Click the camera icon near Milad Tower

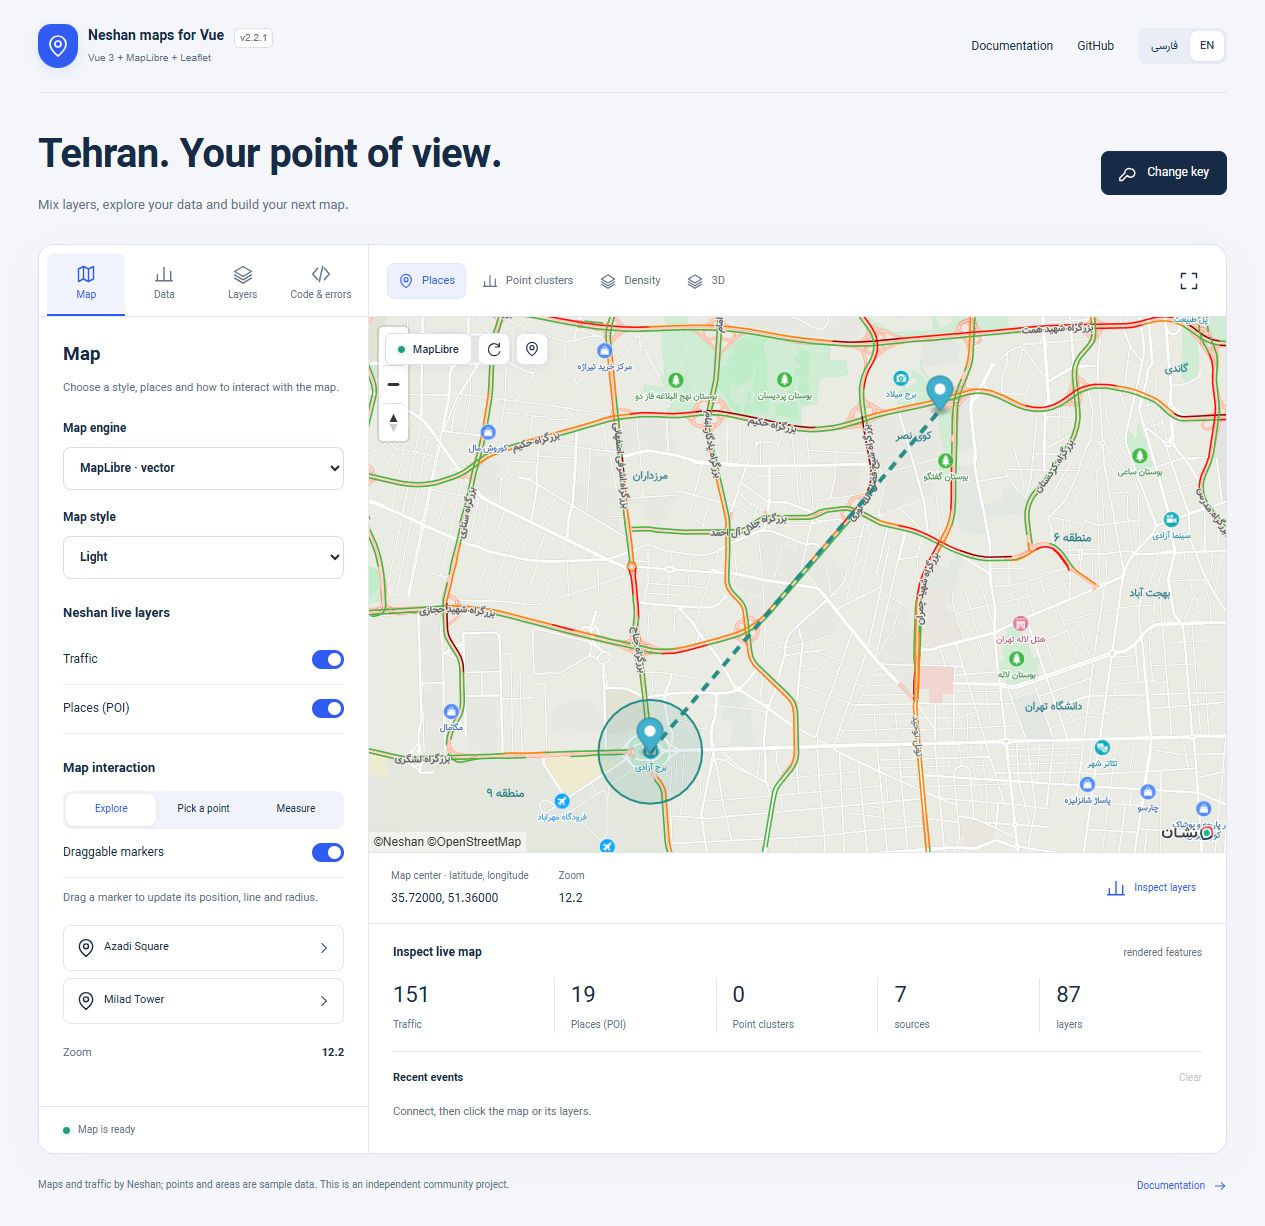click(900, 378)
